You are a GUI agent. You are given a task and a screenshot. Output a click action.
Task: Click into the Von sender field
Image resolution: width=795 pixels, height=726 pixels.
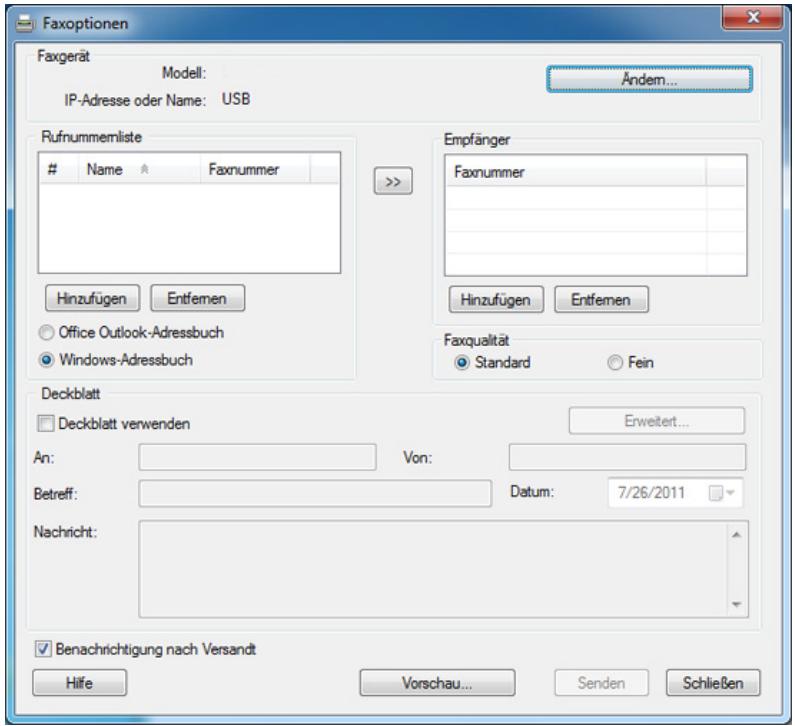tap(627, 457)
